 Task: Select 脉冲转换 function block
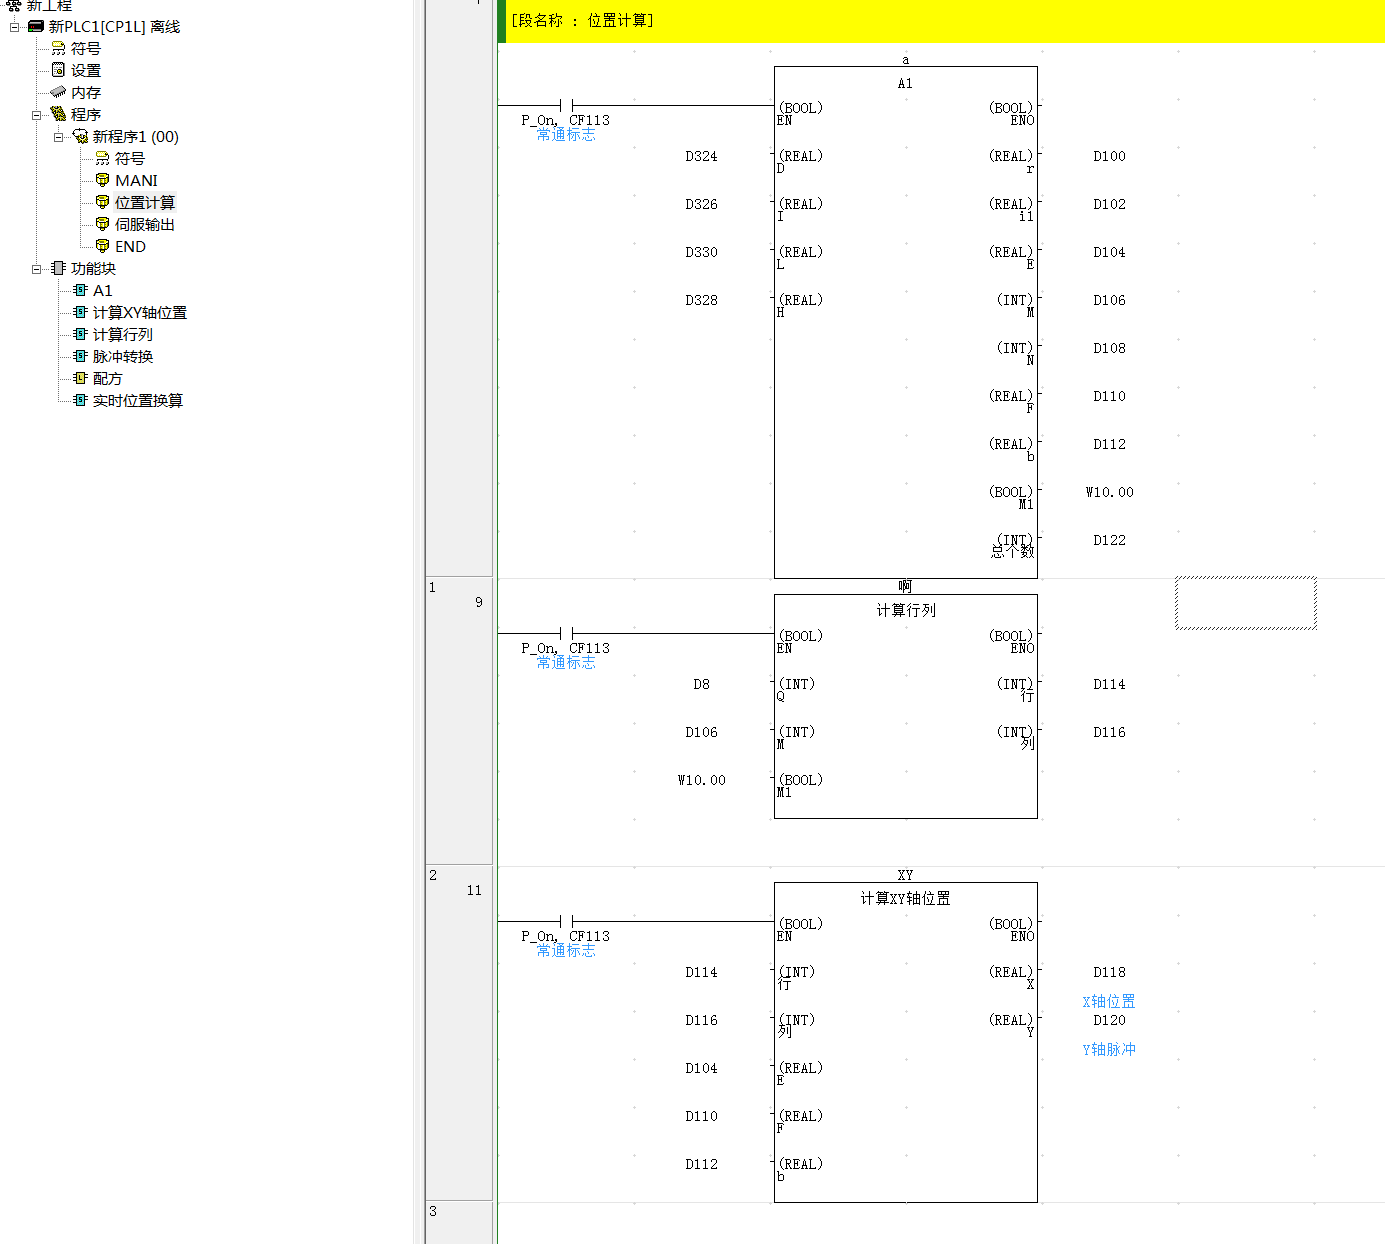point(123,356)
